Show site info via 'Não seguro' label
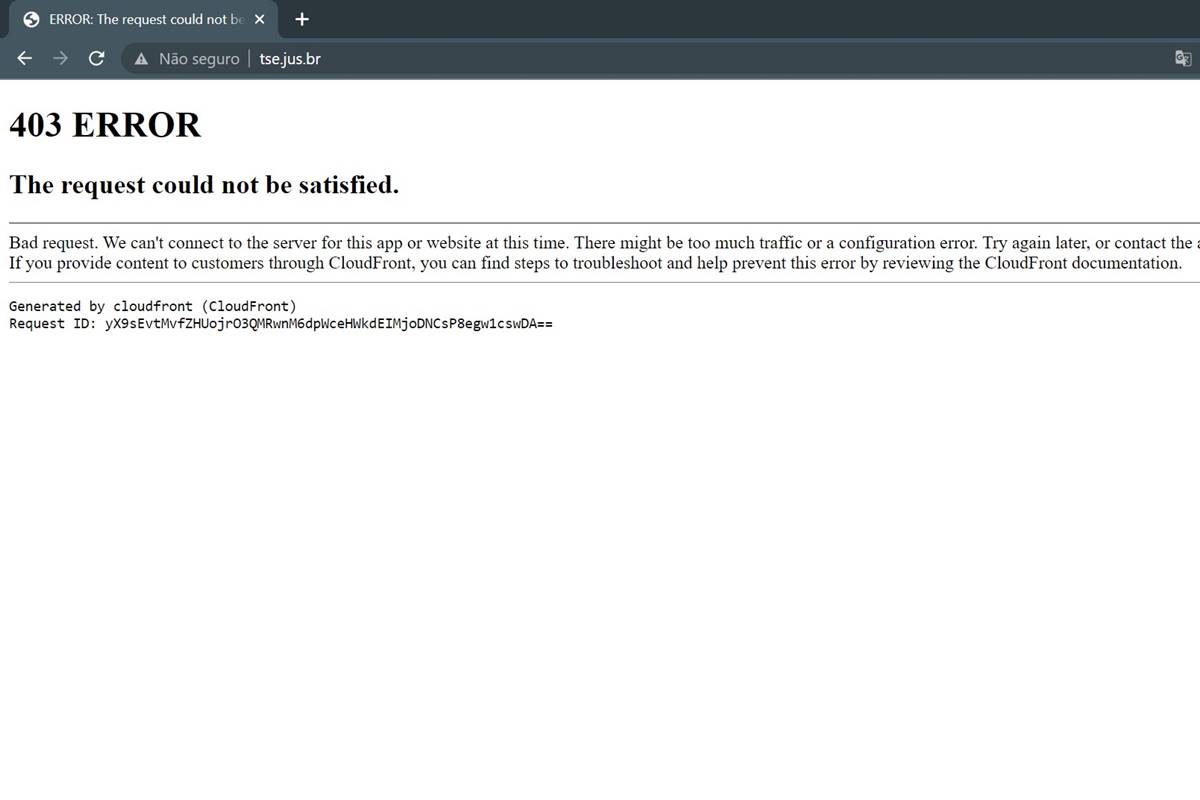1200x800 pixels. tap(199, 59)
